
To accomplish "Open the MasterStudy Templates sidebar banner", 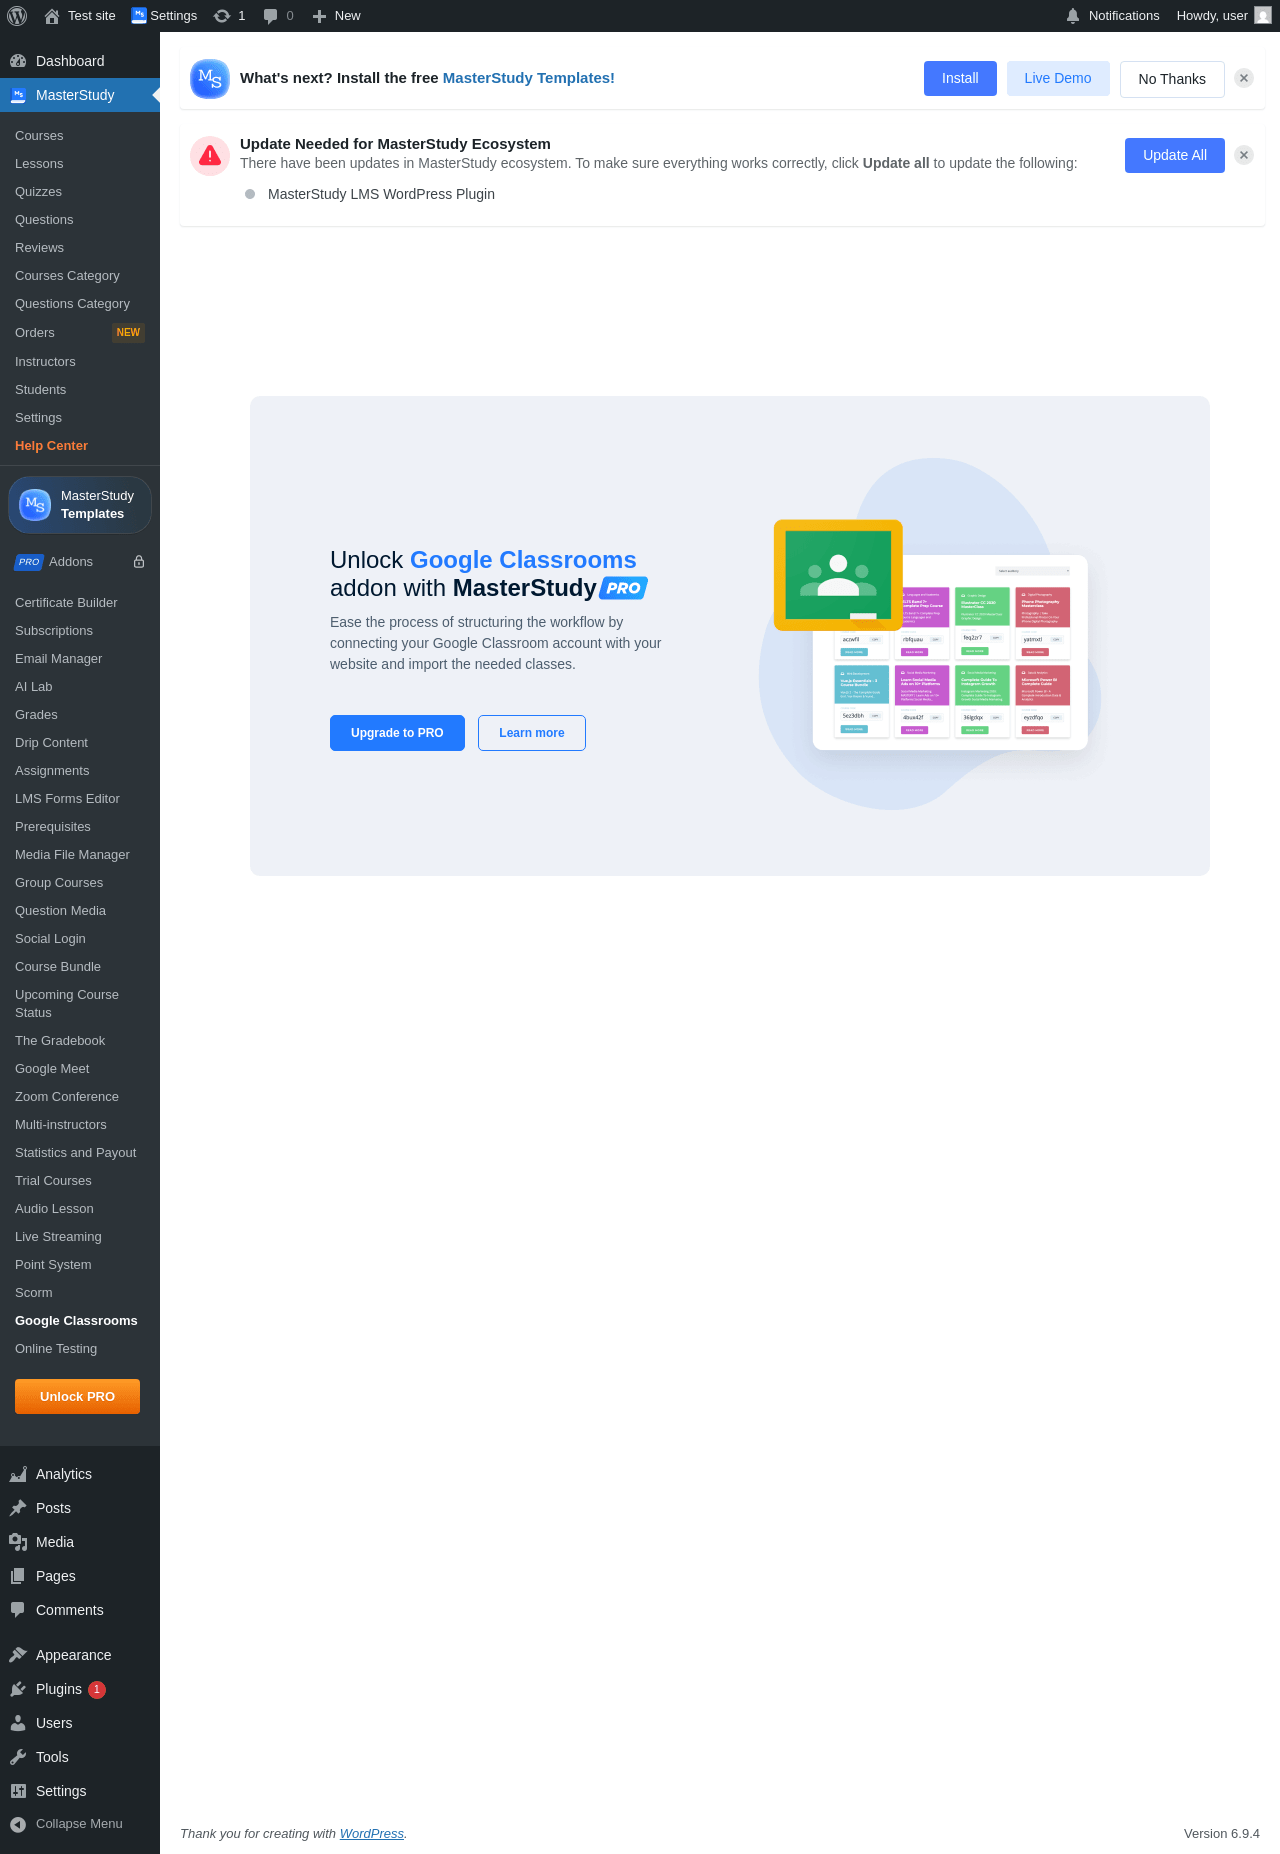I will pyautogui.click(x=80, y=505).
